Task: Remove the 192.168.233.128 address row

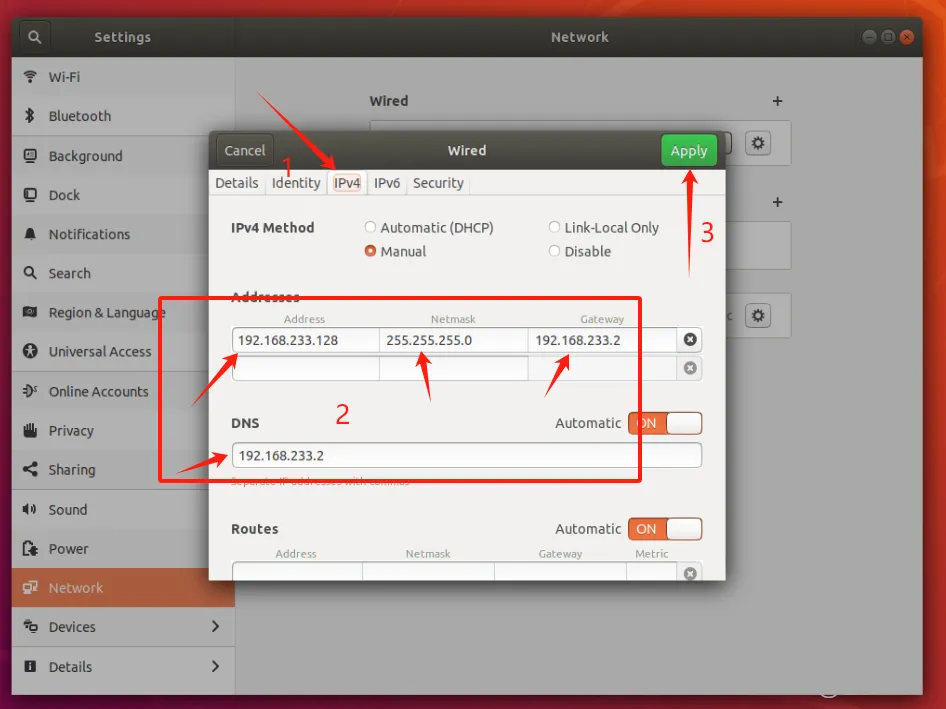Action: pyautogui.click(x=690, y=340)
